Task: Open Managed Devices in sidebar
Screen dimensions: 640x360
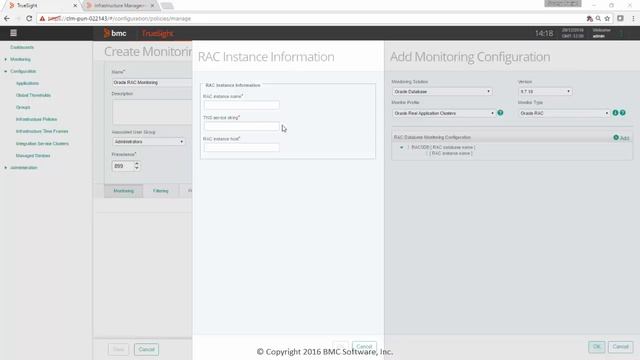Action: pos(33,156)
